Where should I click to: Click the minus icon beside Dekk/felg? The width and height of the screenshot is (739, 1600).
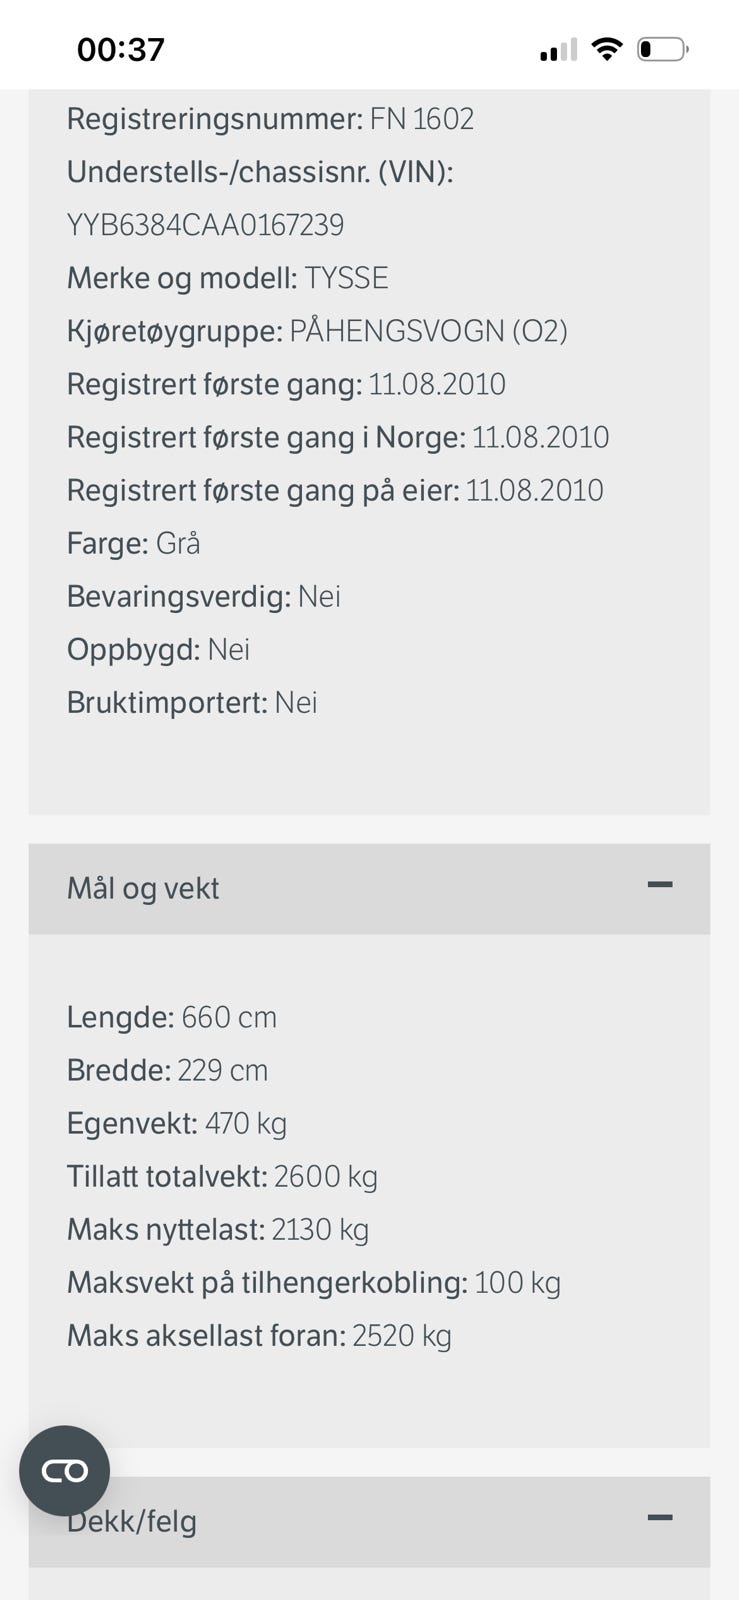(x=660, y=1517)
